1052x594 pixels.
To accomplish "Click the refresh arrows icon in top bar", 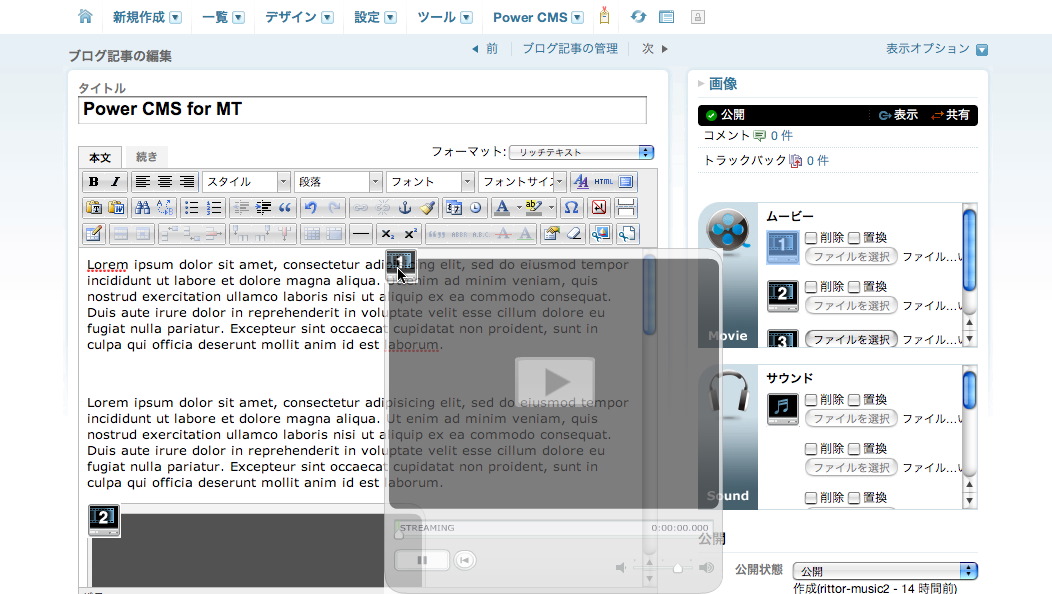I will click(638, 17).
